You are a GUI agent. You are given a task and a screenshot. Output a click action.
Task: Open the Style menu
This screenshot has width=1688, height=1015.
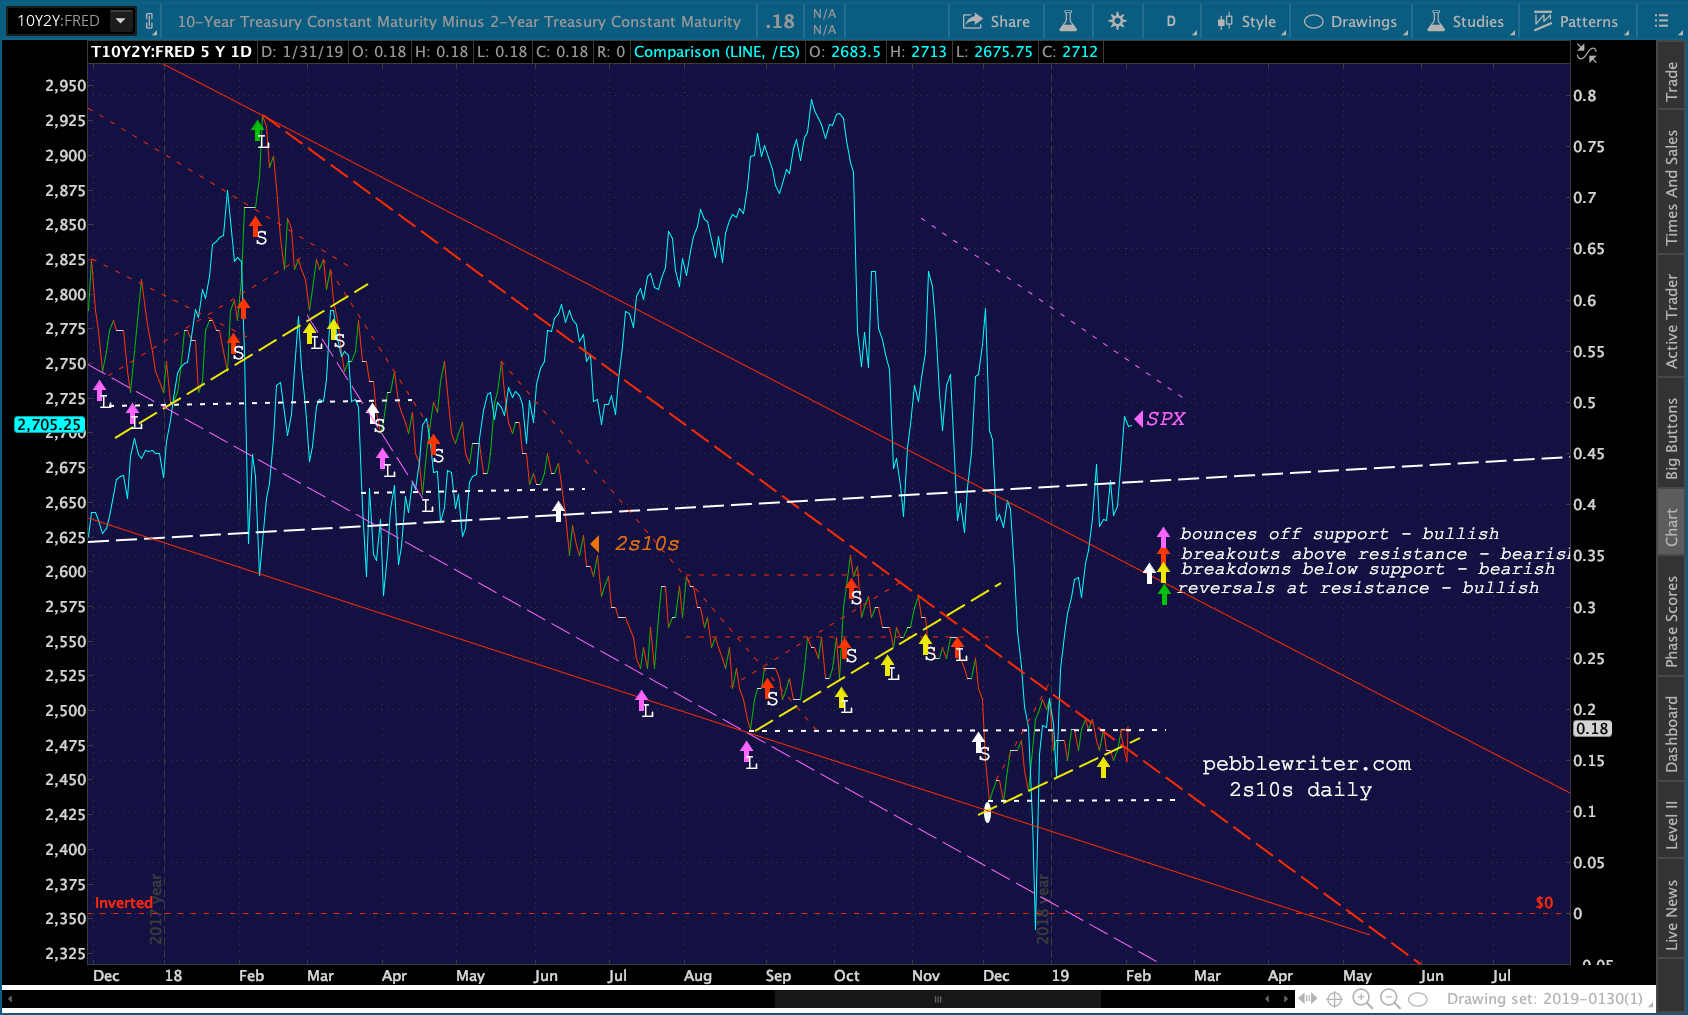(1246, 21)
